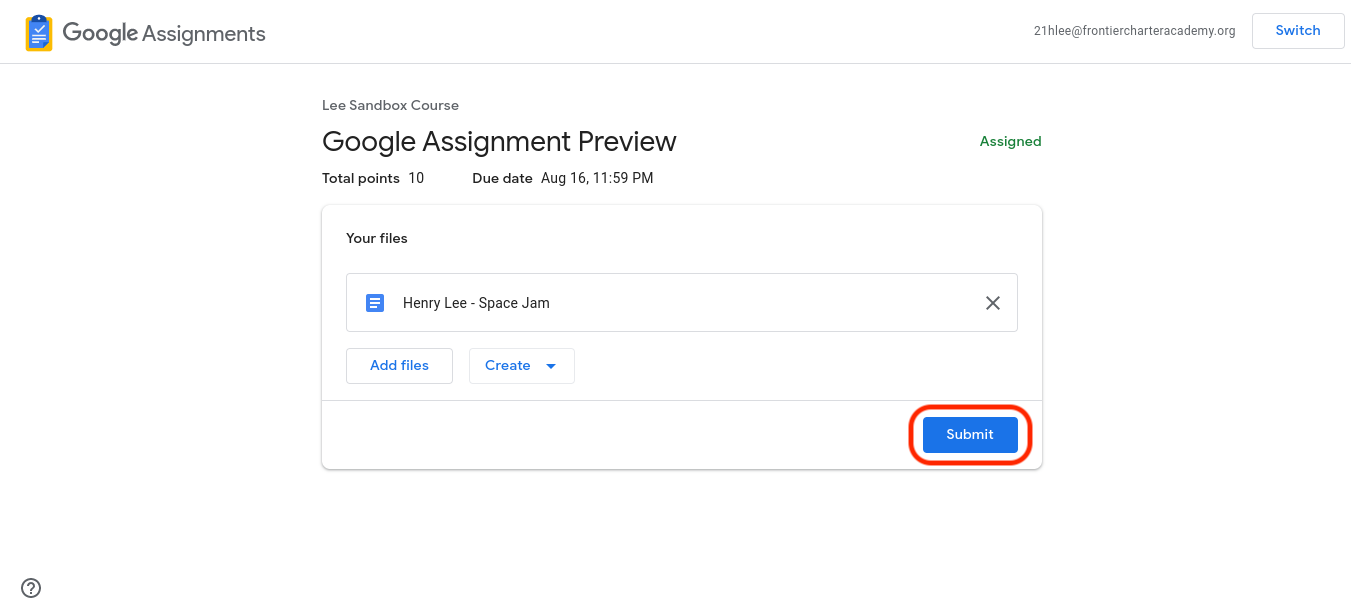Image resolution: width=1351 pixels, height=614 pixels.
Task: Click the Add files button
Action: click(x=399, y=366)
